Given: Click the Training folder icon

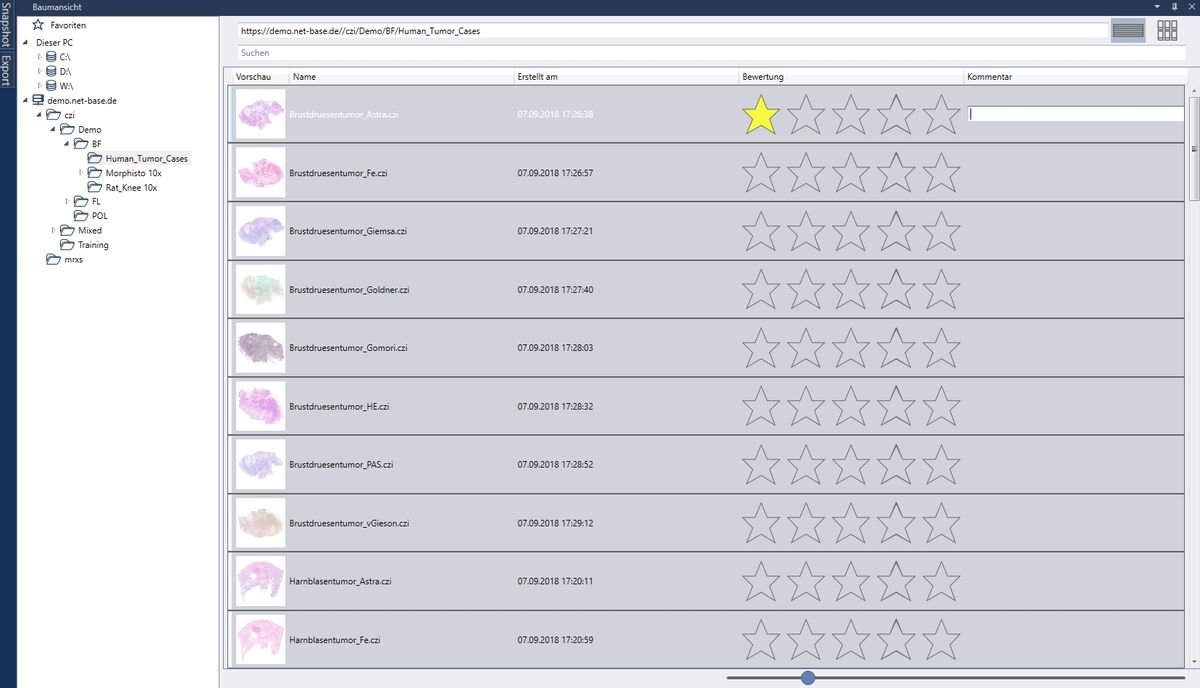Looking at the screenshot, I should pos(68,245).
